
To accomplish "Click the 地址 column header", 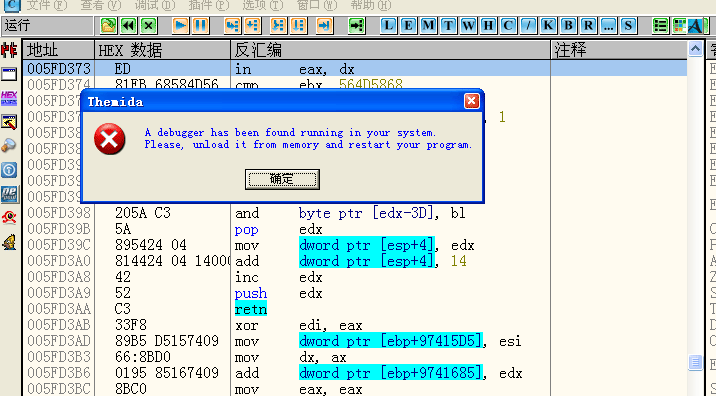I will [x=58, y=50].
